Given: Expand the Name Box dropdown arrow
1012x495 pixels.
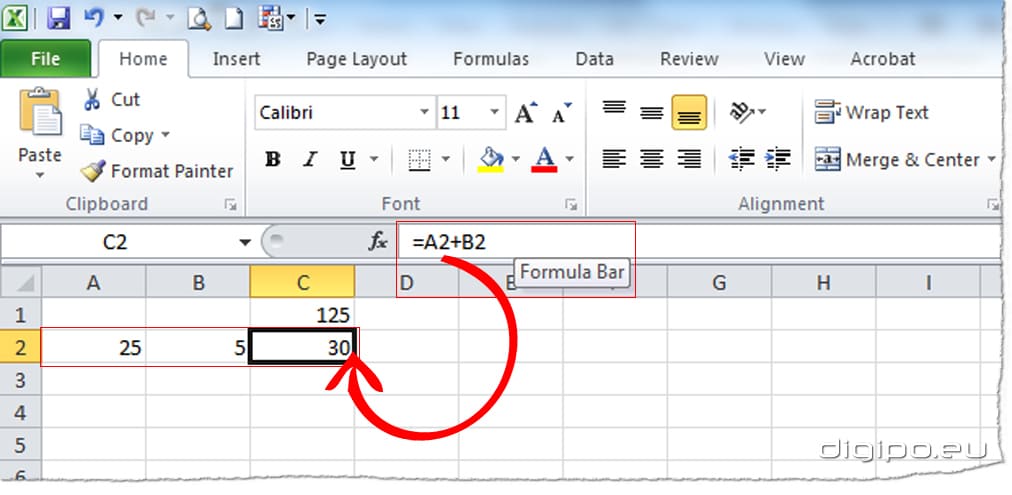Looking at the screenshot, I should pos(245,242).
